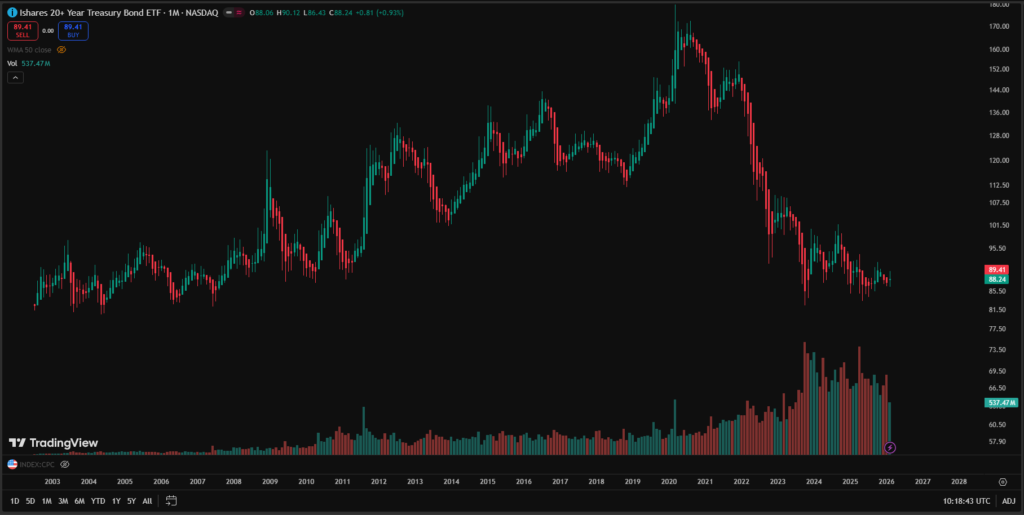
Task: Click the 89.41 SELL button
Action: click(22, 31)
